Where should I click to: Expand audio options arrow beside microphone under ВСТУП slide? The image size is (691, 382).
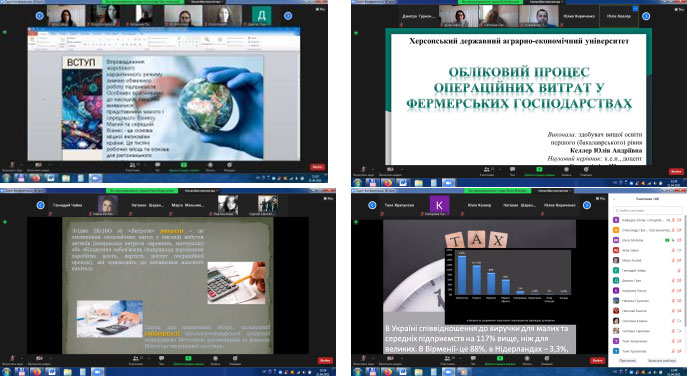point(21,165)
